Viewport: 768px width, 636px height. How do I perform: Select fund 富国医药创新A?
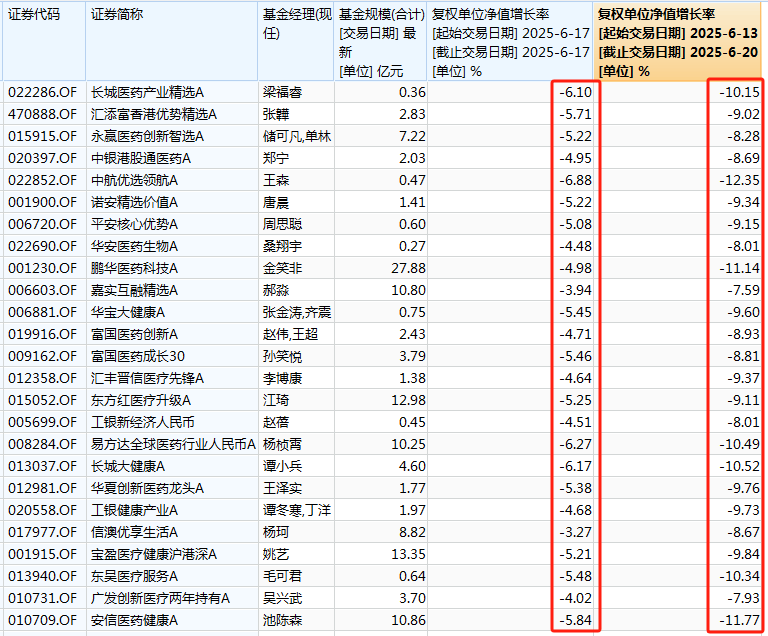(134, 335)
